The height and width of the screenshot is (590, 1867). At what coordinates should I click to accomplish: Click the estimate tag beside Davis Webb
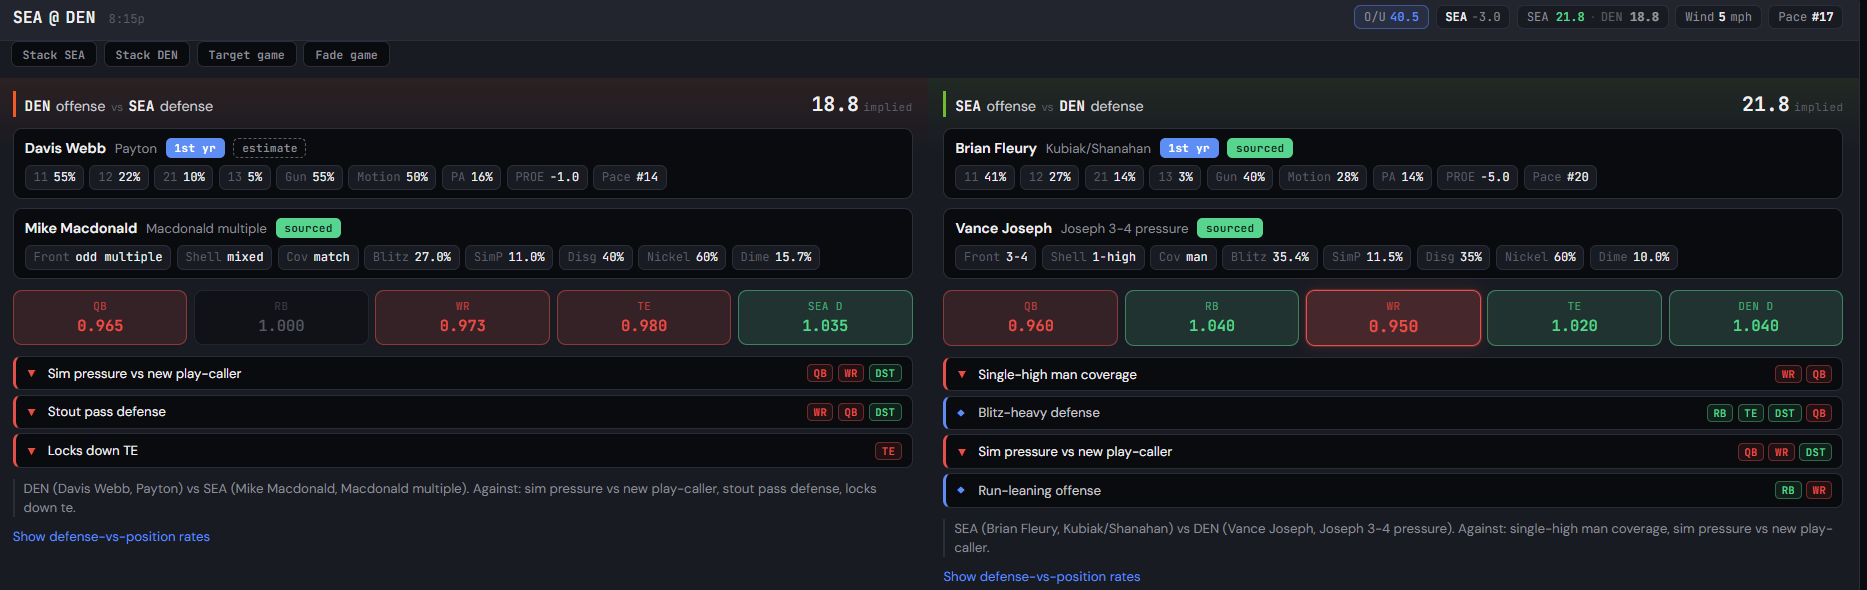click(270, 148)
